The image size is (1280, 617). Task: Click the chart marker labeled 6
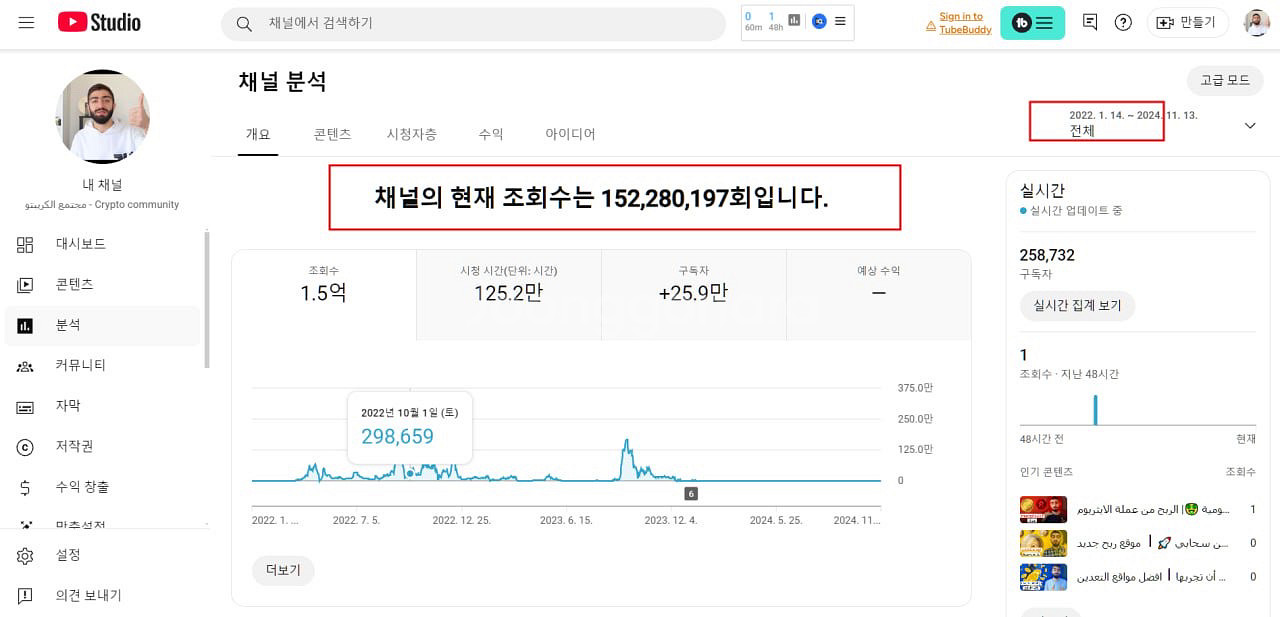690,494
